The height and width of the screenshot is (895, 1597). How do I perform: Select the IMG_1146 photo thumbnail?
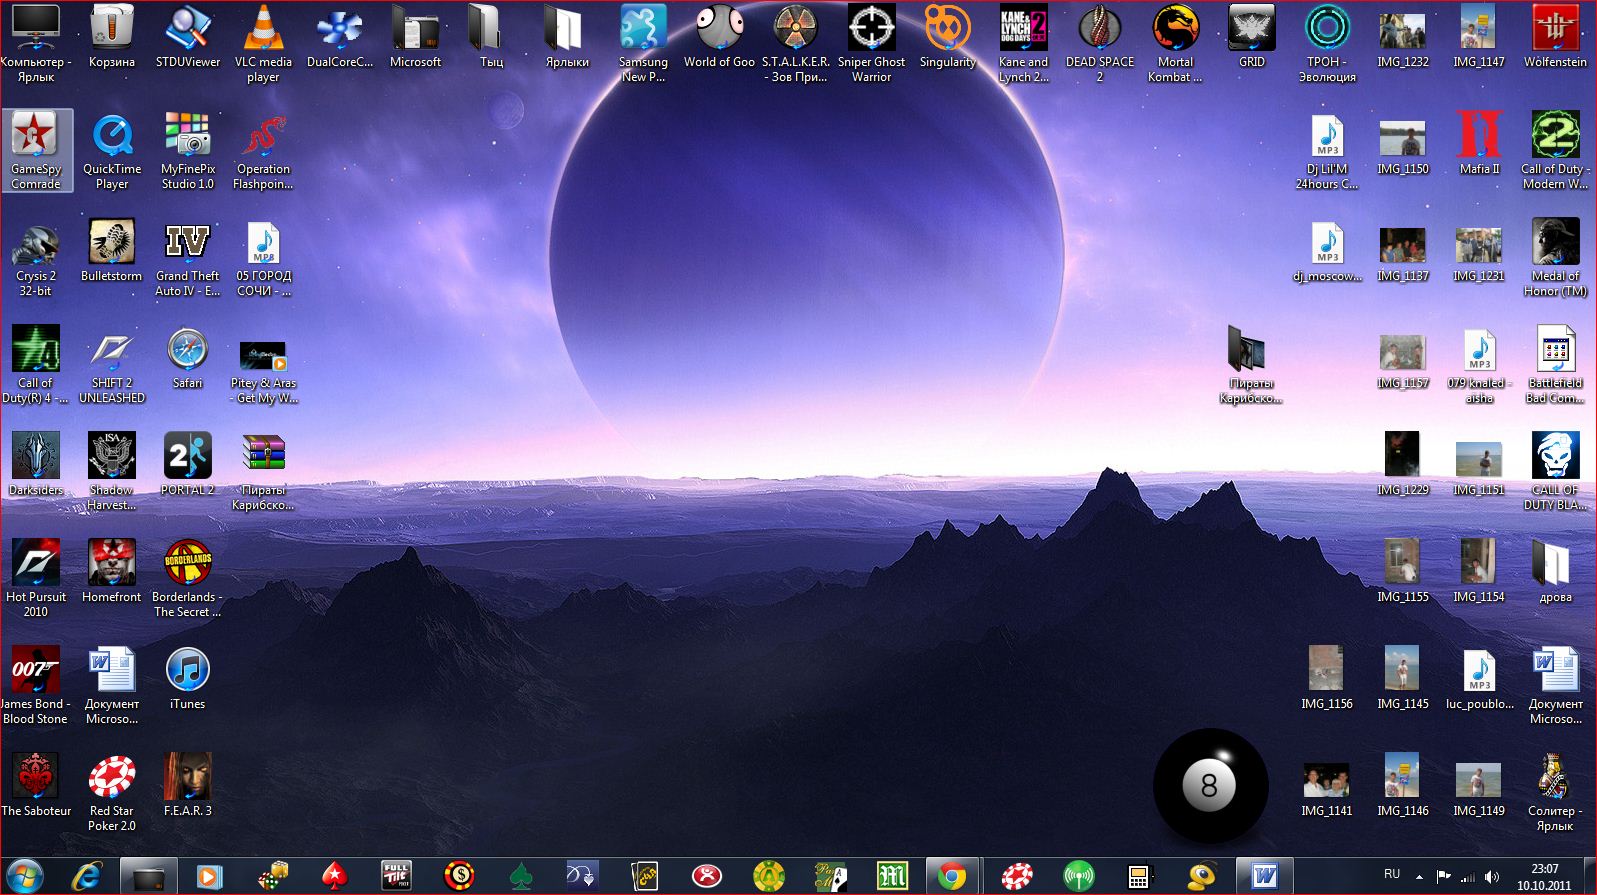click(x=1402, y=778)
